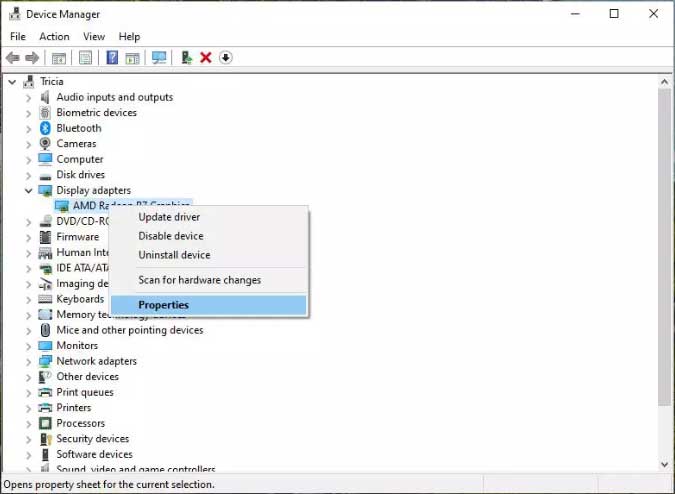
Task: Choose Properties from the context menu
Action: click(209, 305)
